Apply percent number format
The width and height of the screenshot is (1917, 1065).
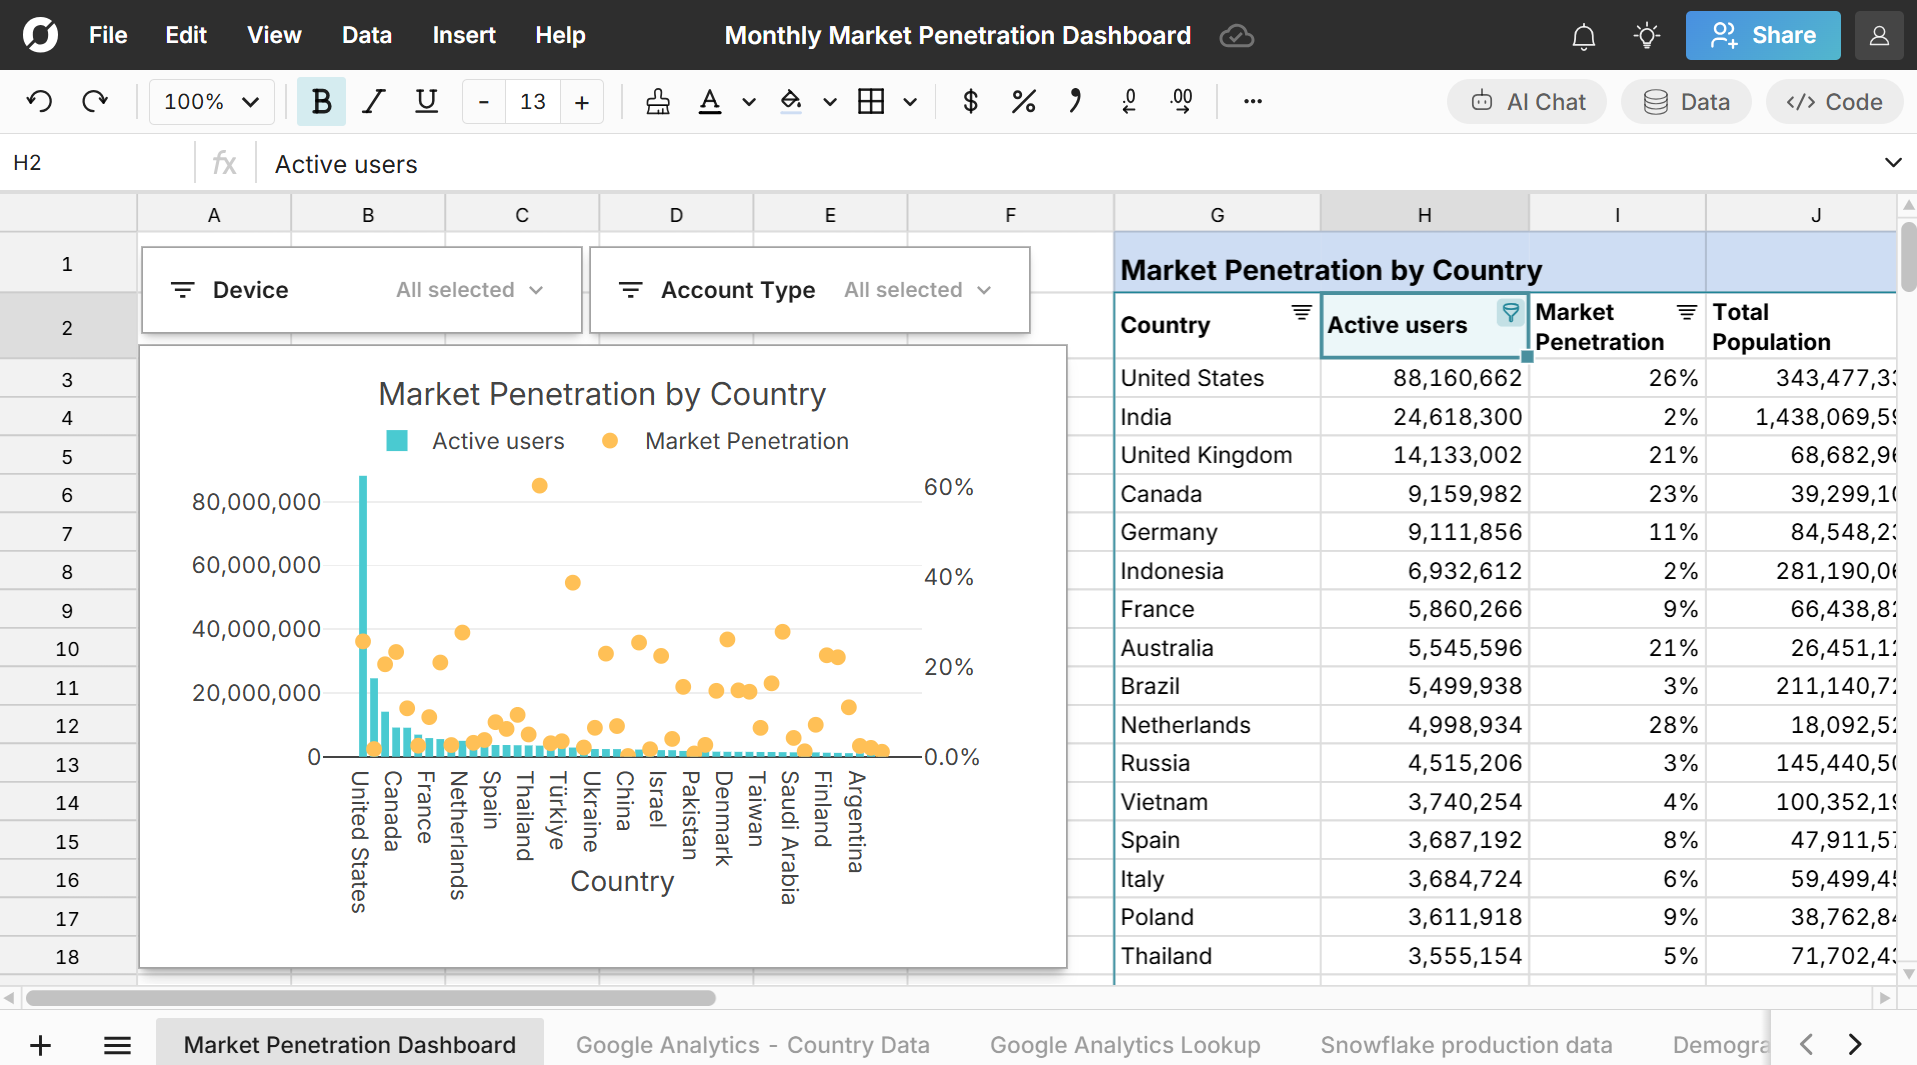click(1023, 101)
